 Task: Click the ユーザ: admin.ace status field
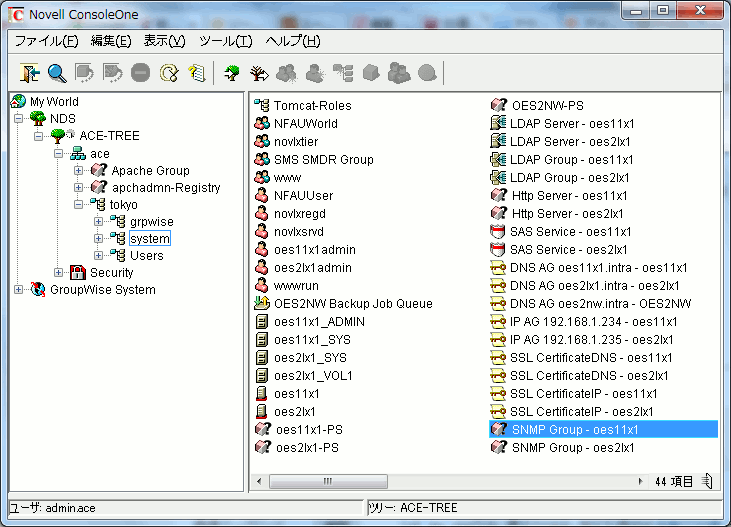click(x=186, y=508)
